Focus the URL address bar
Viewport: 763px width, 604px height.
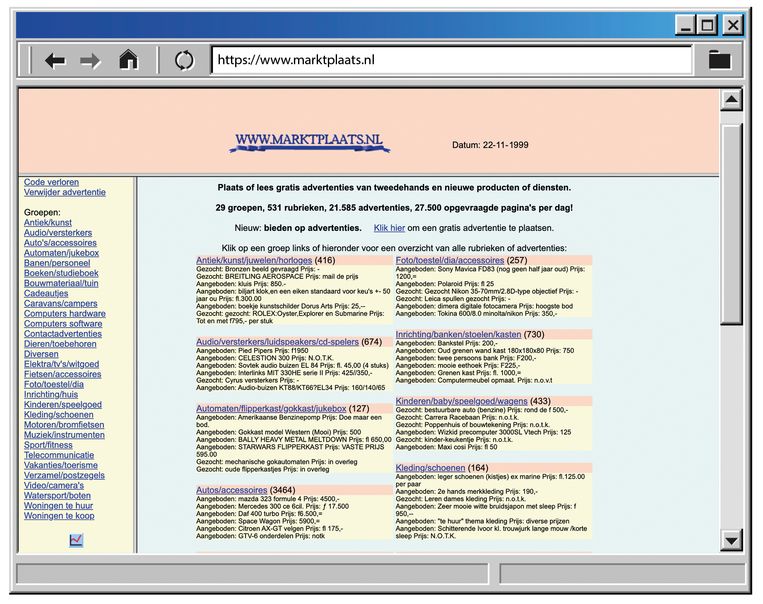click(450, 60)
